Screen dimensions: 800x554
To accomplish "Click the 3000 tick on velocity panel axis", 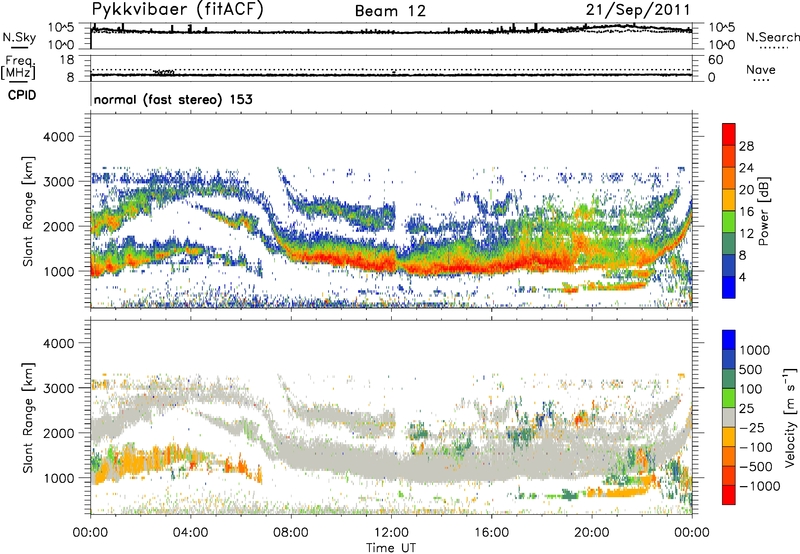I will click(61, 388).
